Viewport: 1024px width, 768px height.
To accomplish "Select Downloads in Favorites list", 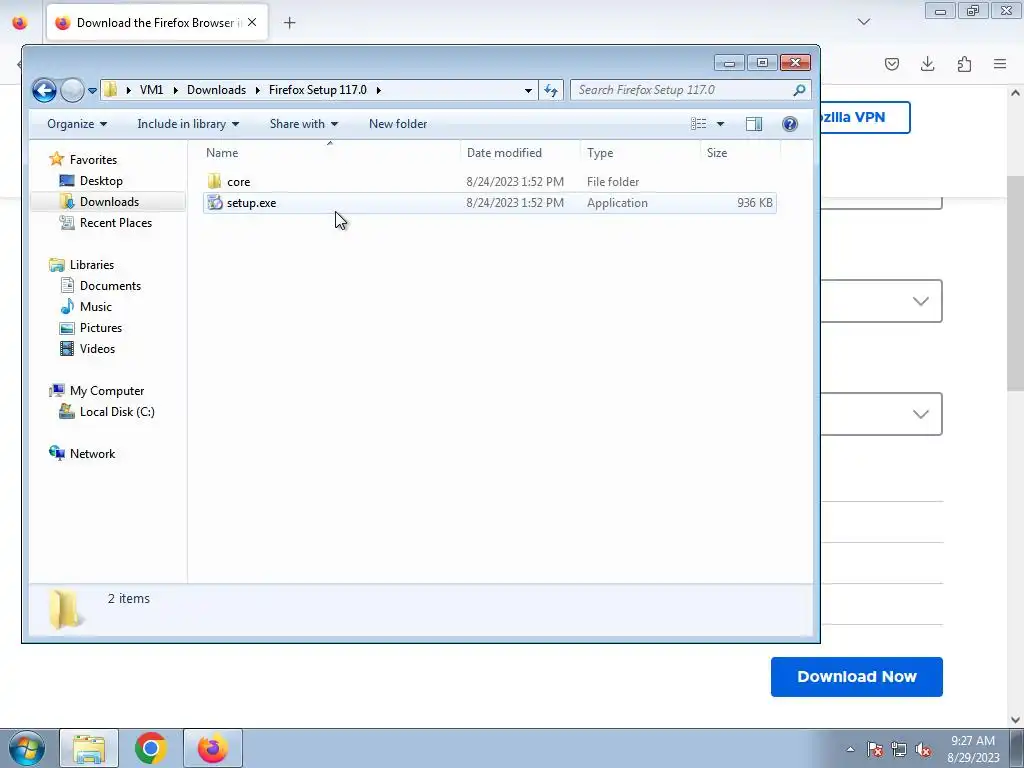I will click(109, 202).
